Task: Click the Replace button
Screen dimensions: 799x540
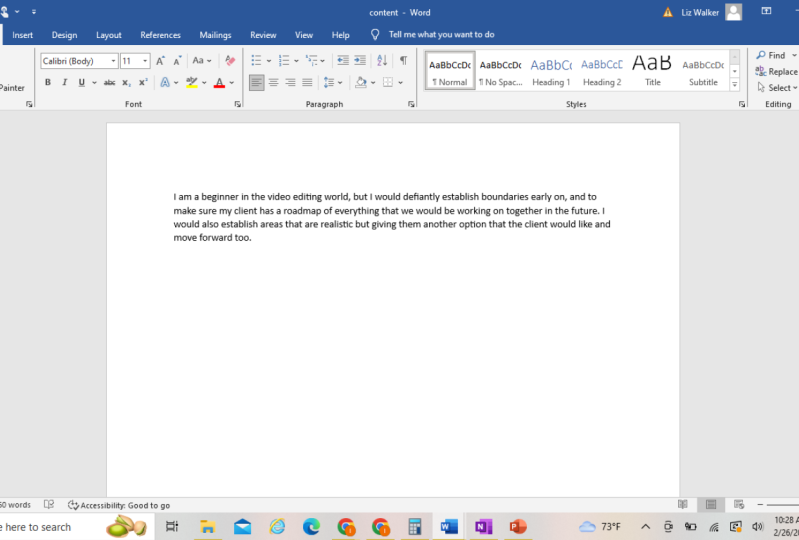Action: pyautogui.click(x=777, y=72)
